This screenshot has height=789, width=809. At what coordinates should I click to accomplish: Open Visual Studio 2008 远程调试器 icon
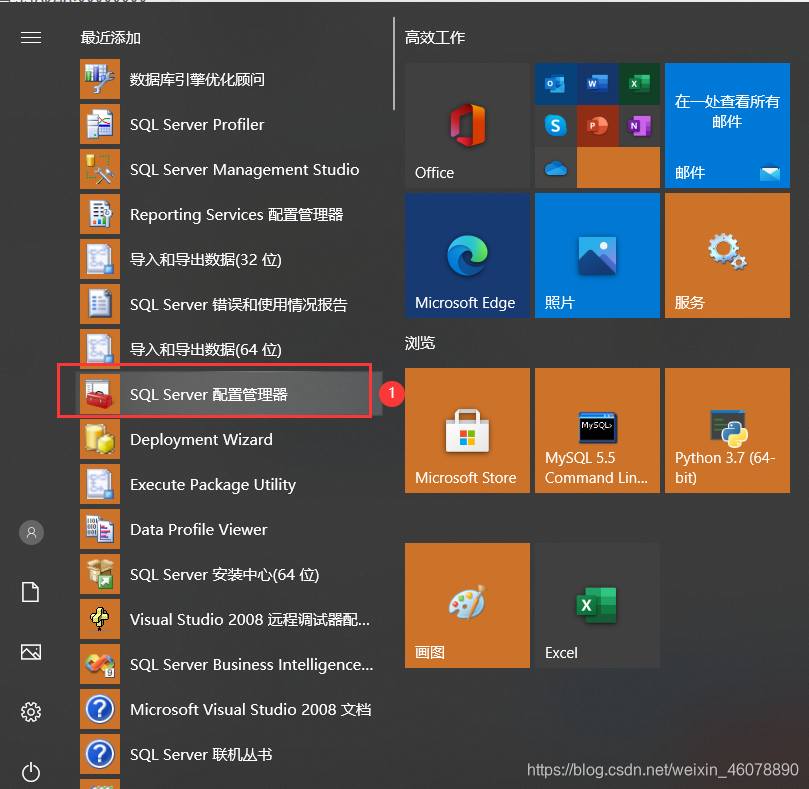pos(100,619)
